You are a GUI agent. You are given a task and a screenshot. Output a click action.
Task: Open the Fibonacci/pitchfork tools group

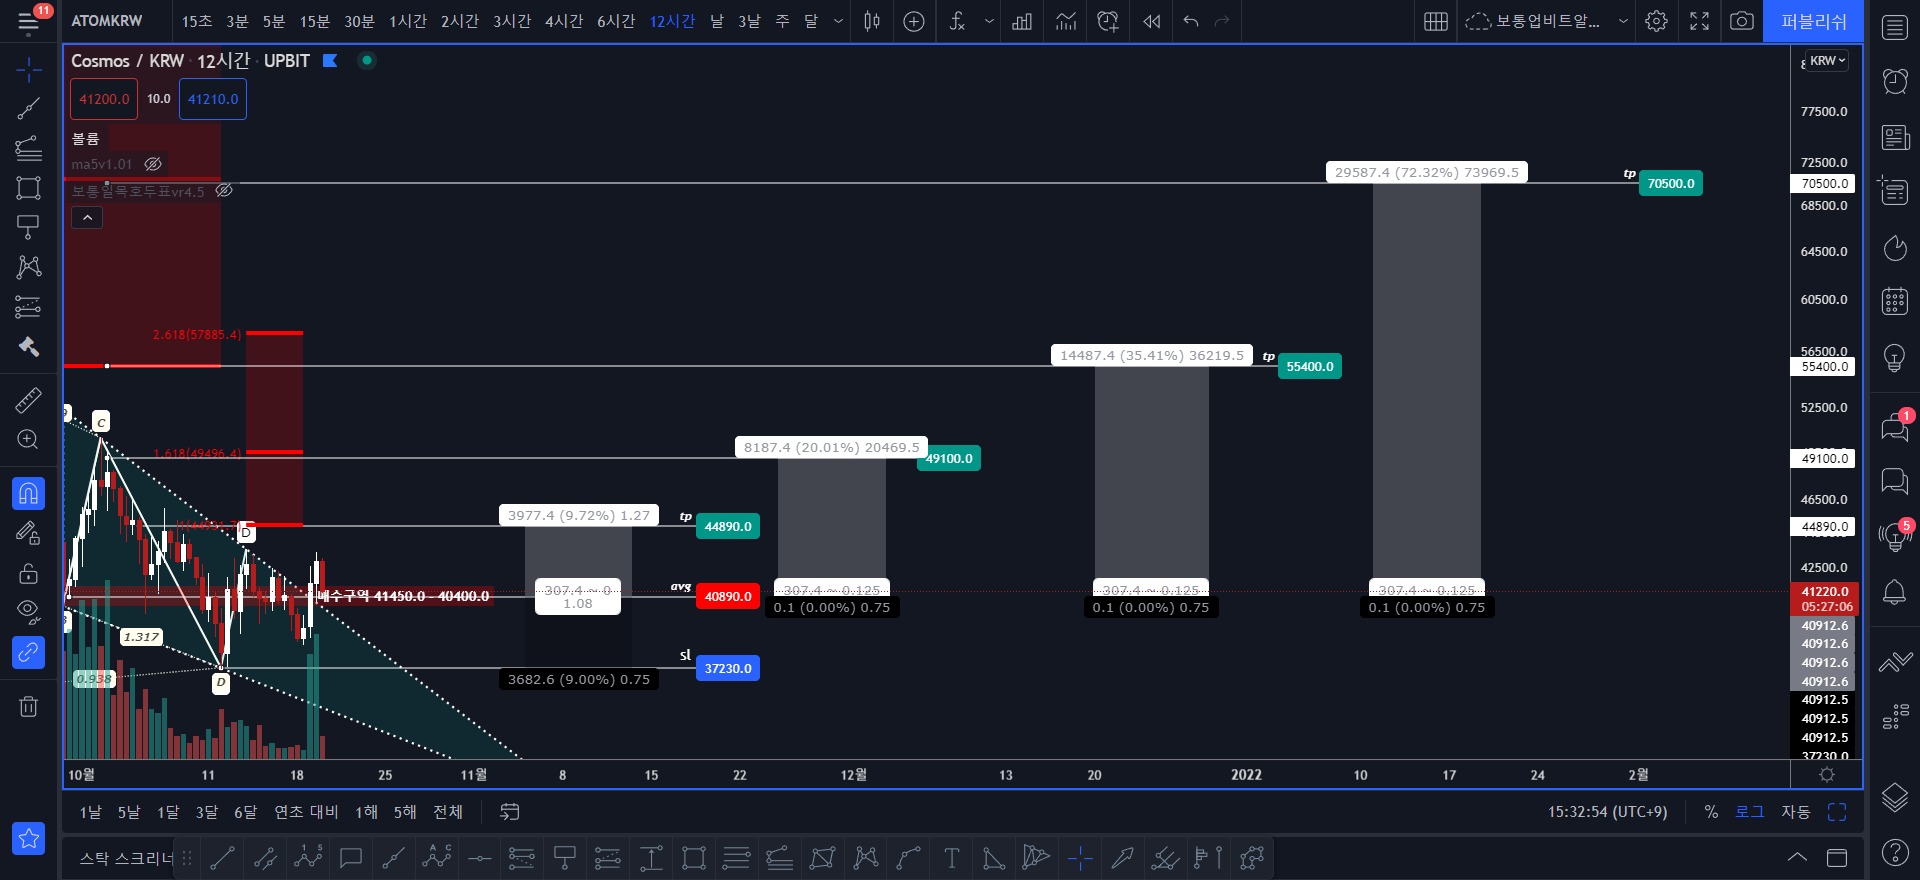point(29,149)
